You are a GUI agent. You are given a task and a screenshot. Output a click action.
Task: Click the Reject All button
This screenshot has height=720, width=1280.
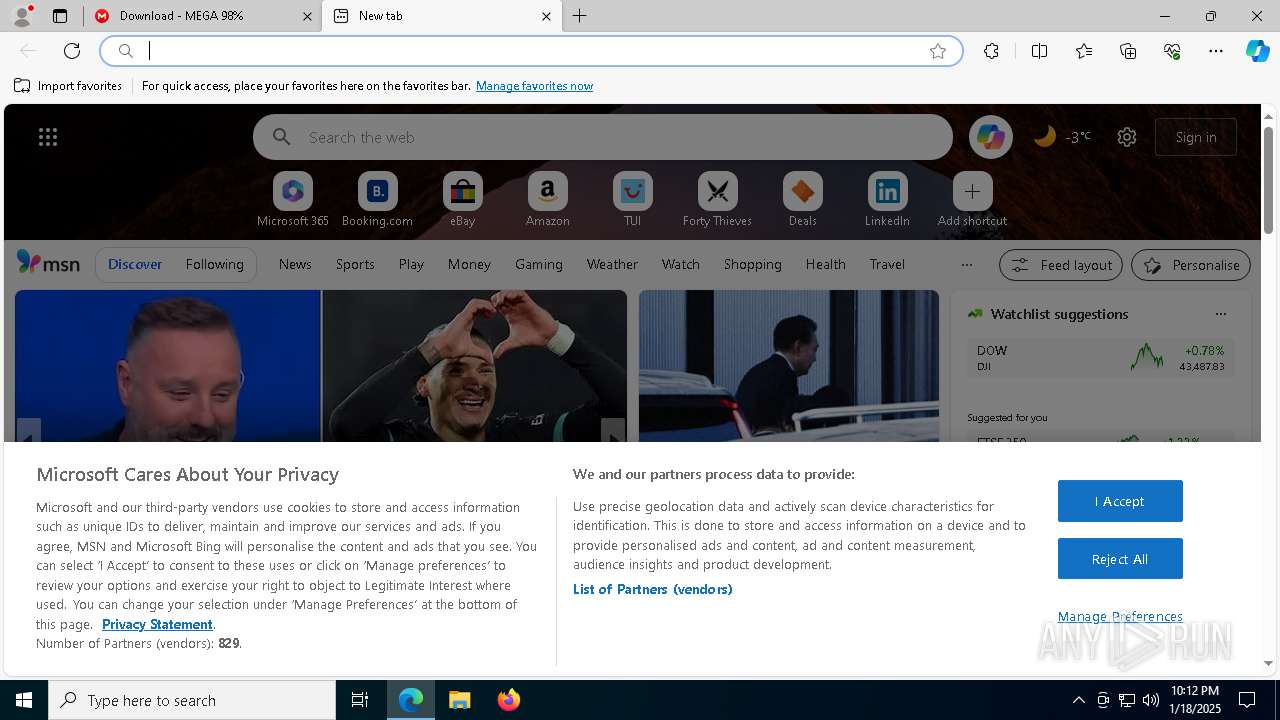tap(1120, 559)
